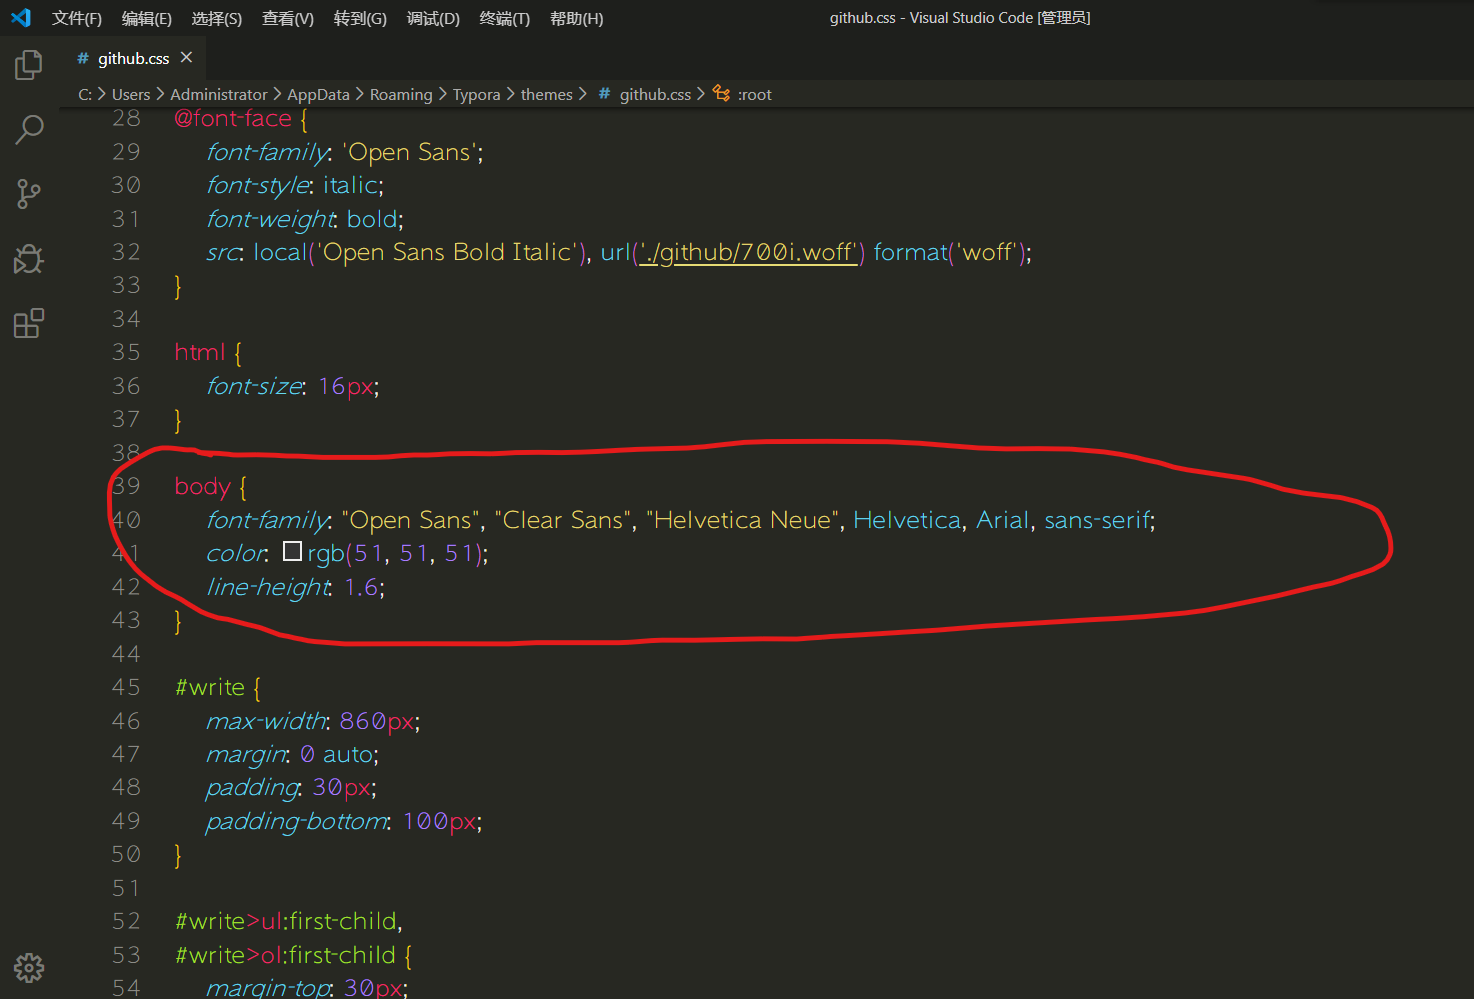
Task: Click the Users breadcrumb segment
Action: point(131,94)
